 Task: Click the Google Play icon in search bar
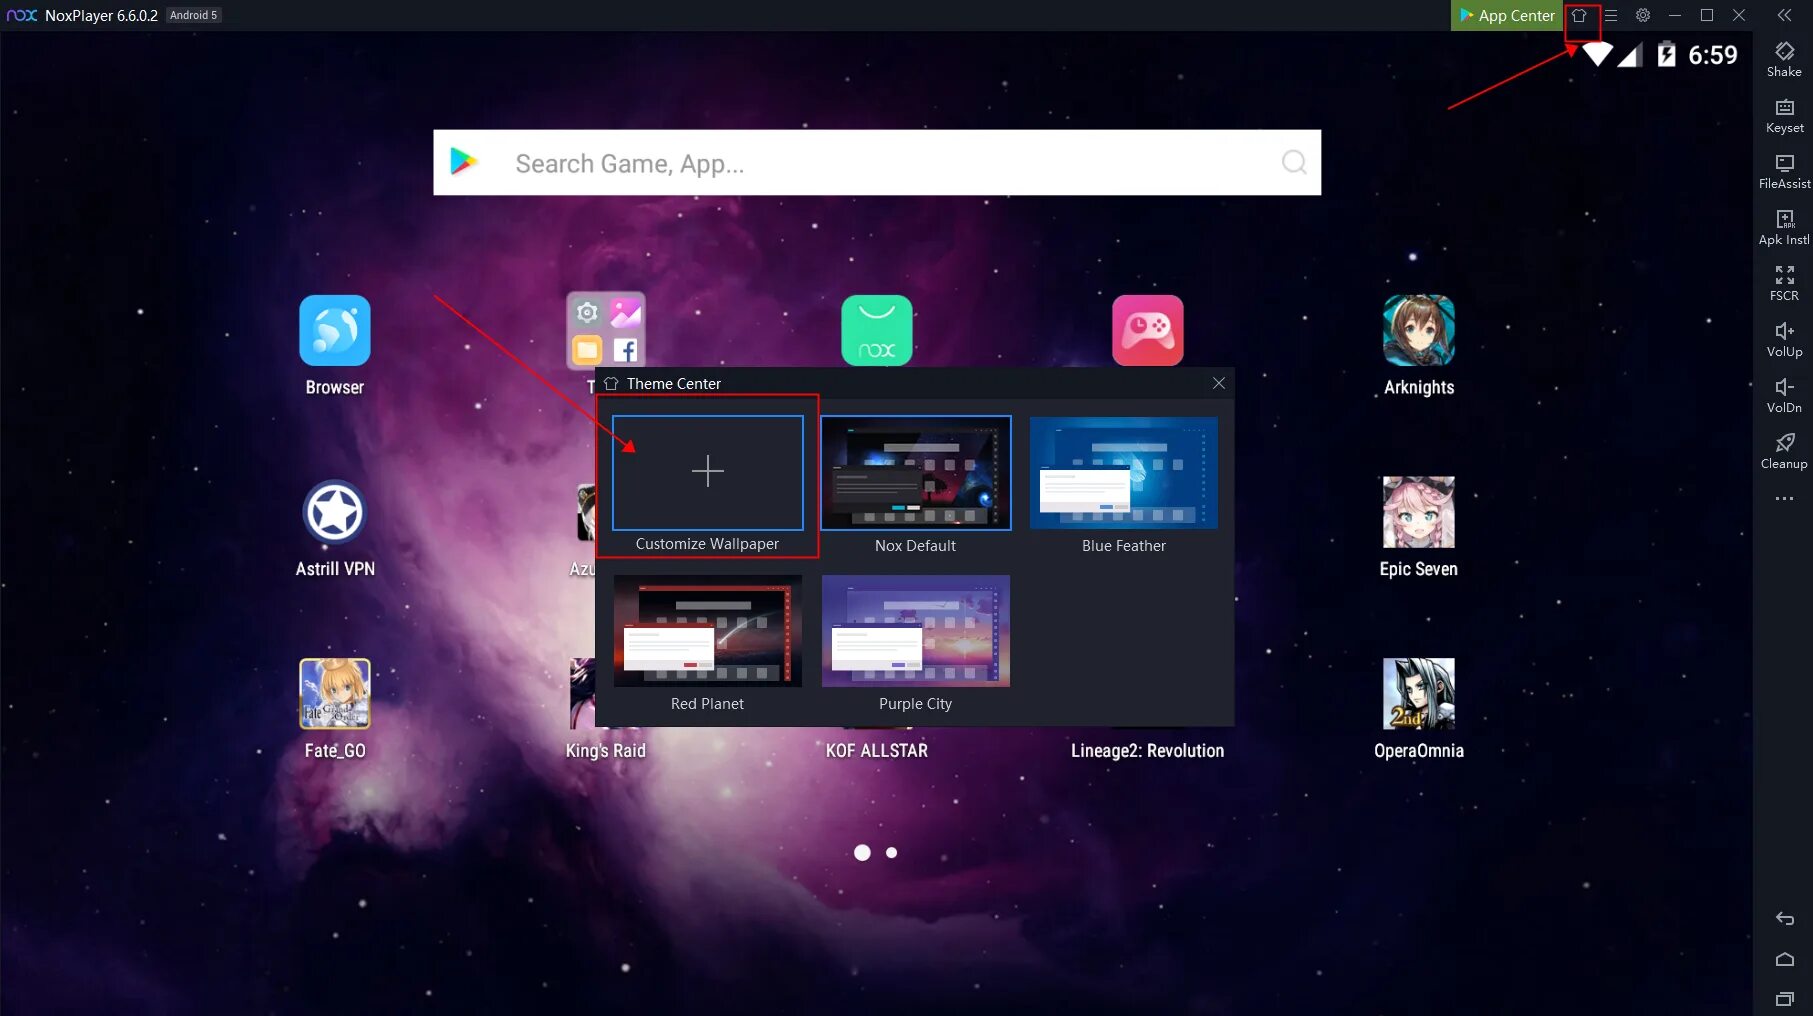[x=463, y=161]
